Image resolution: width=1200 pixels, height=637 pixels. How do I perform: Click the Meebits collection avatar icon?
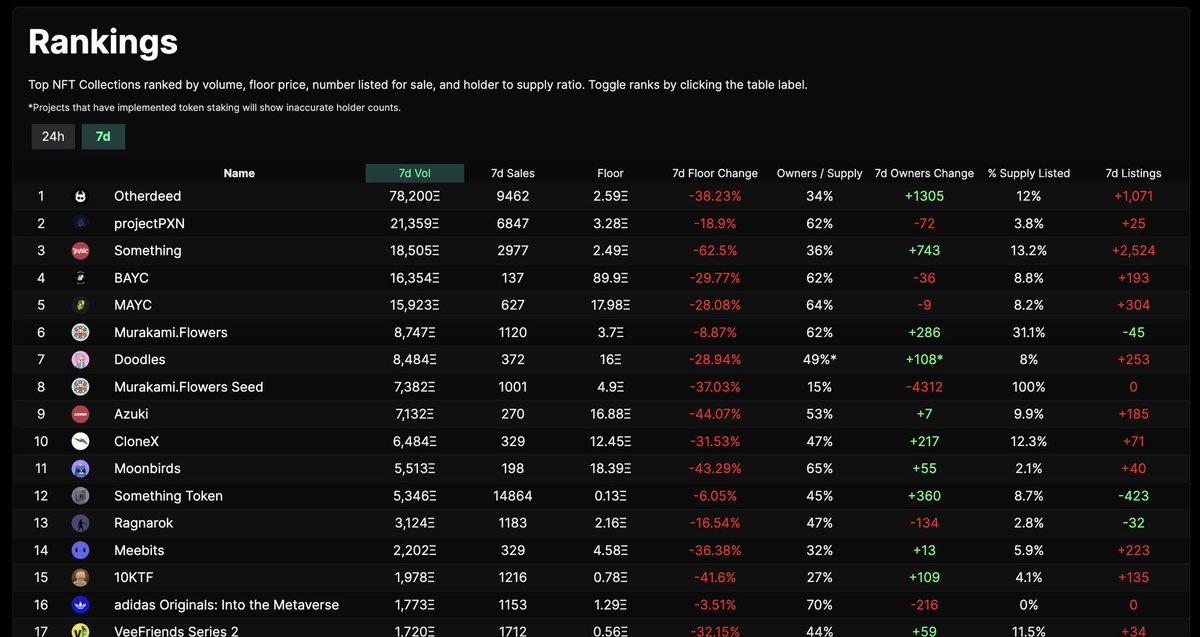[80, 550]
